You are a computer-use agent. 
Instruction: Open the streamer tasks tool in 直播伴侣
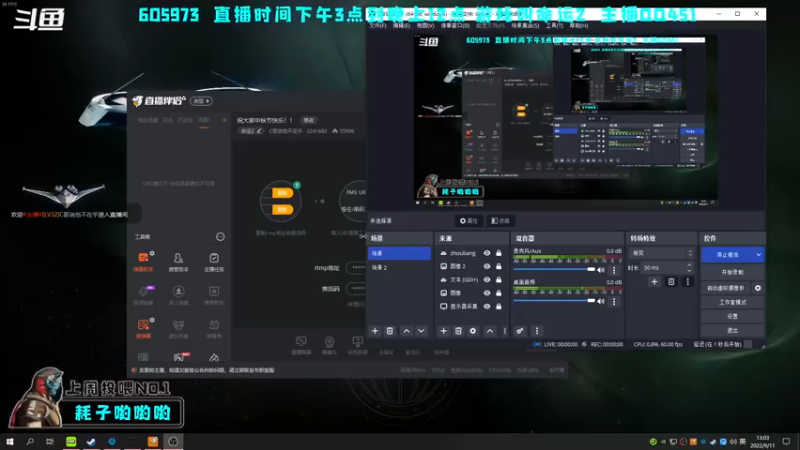[214, 261]
